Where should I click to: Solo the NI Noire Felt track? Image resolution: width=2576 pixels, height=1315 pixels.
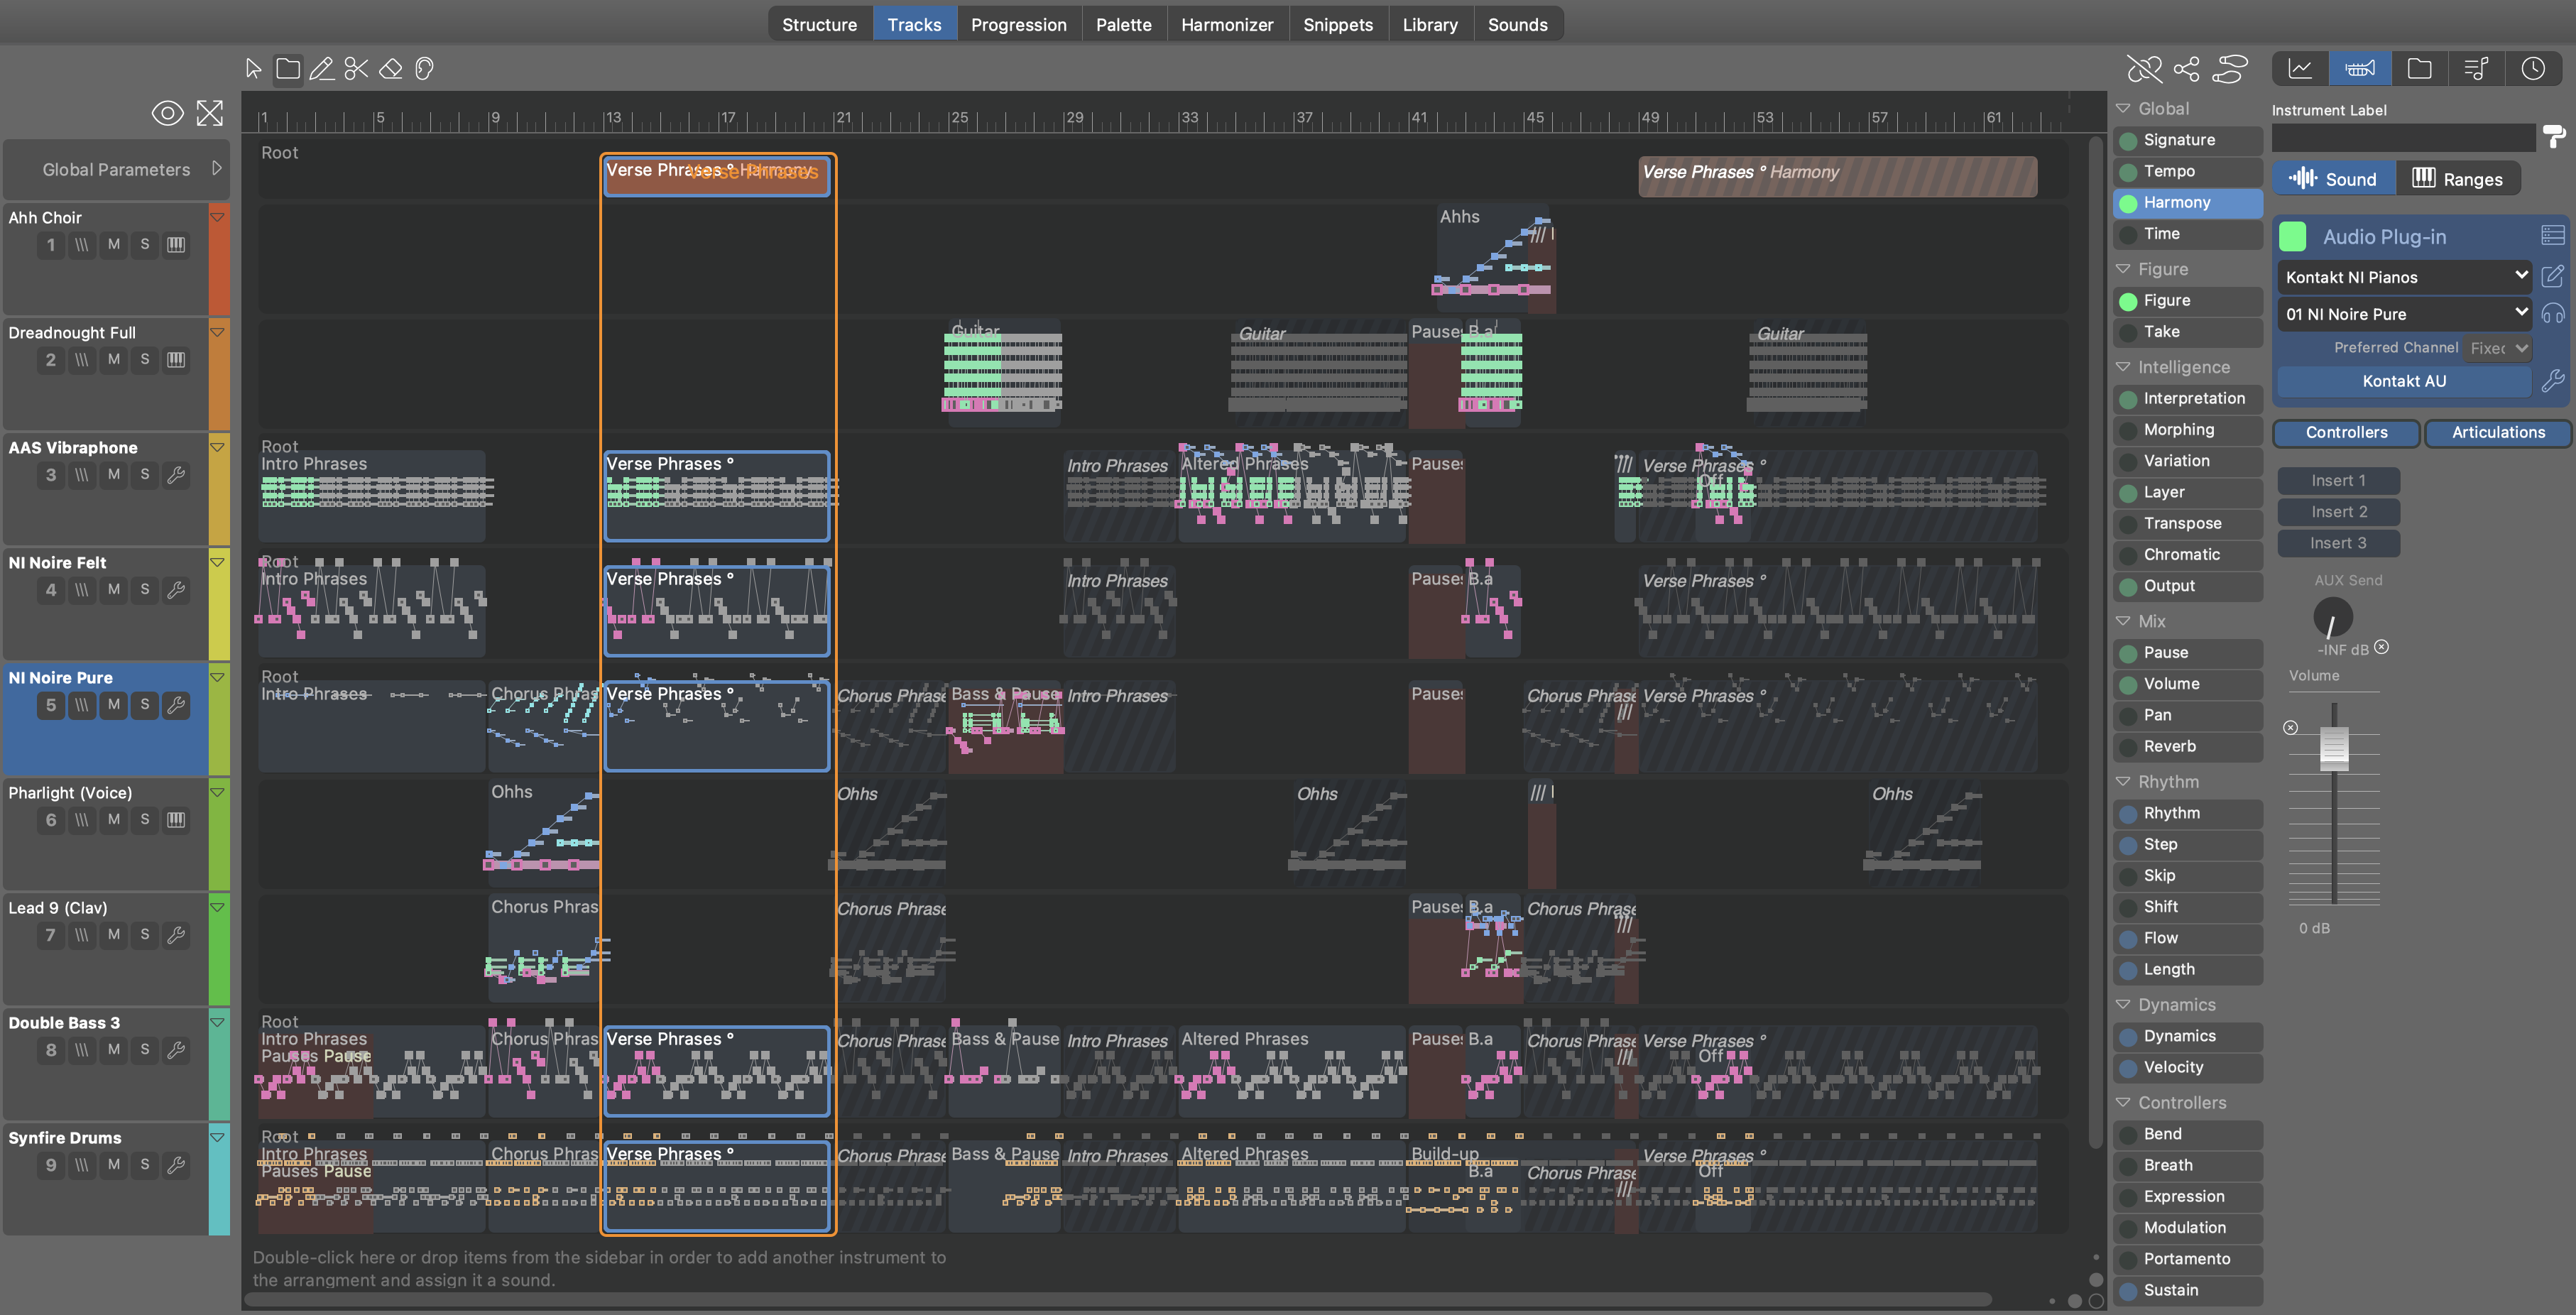(145, 590)
